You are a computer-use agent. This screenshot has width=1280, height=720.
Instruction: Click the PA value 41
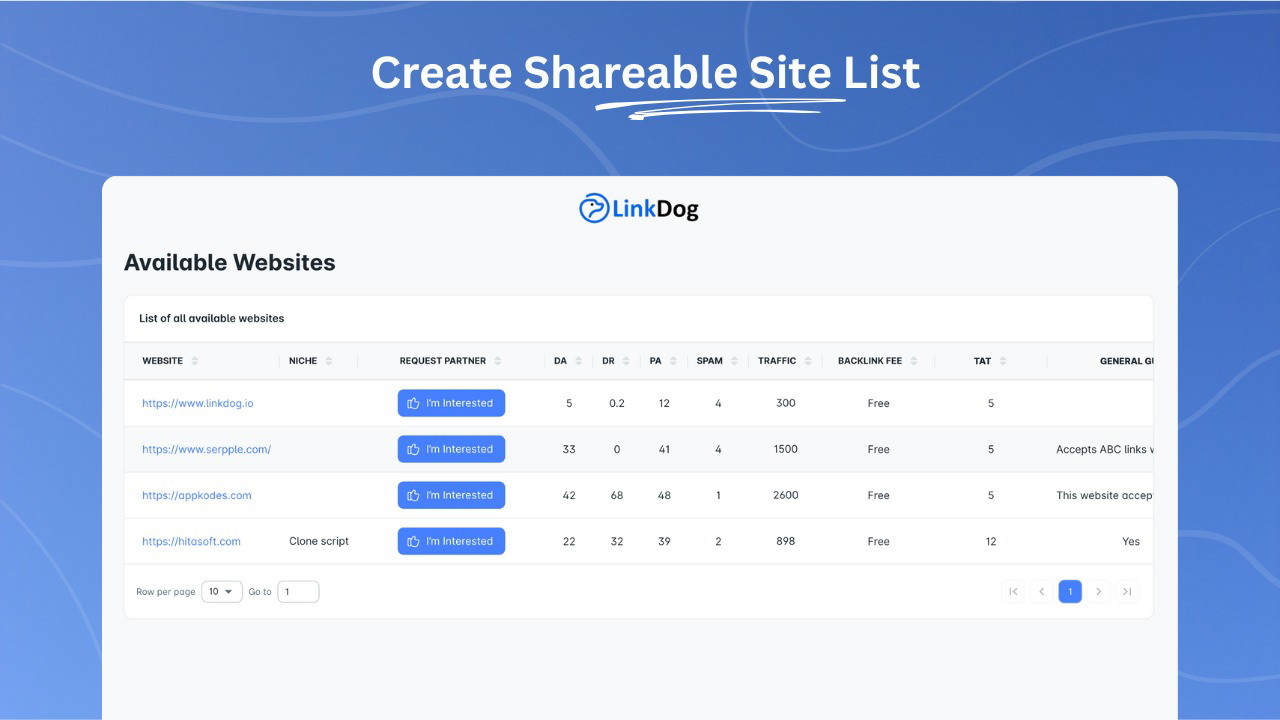(664, 449)
